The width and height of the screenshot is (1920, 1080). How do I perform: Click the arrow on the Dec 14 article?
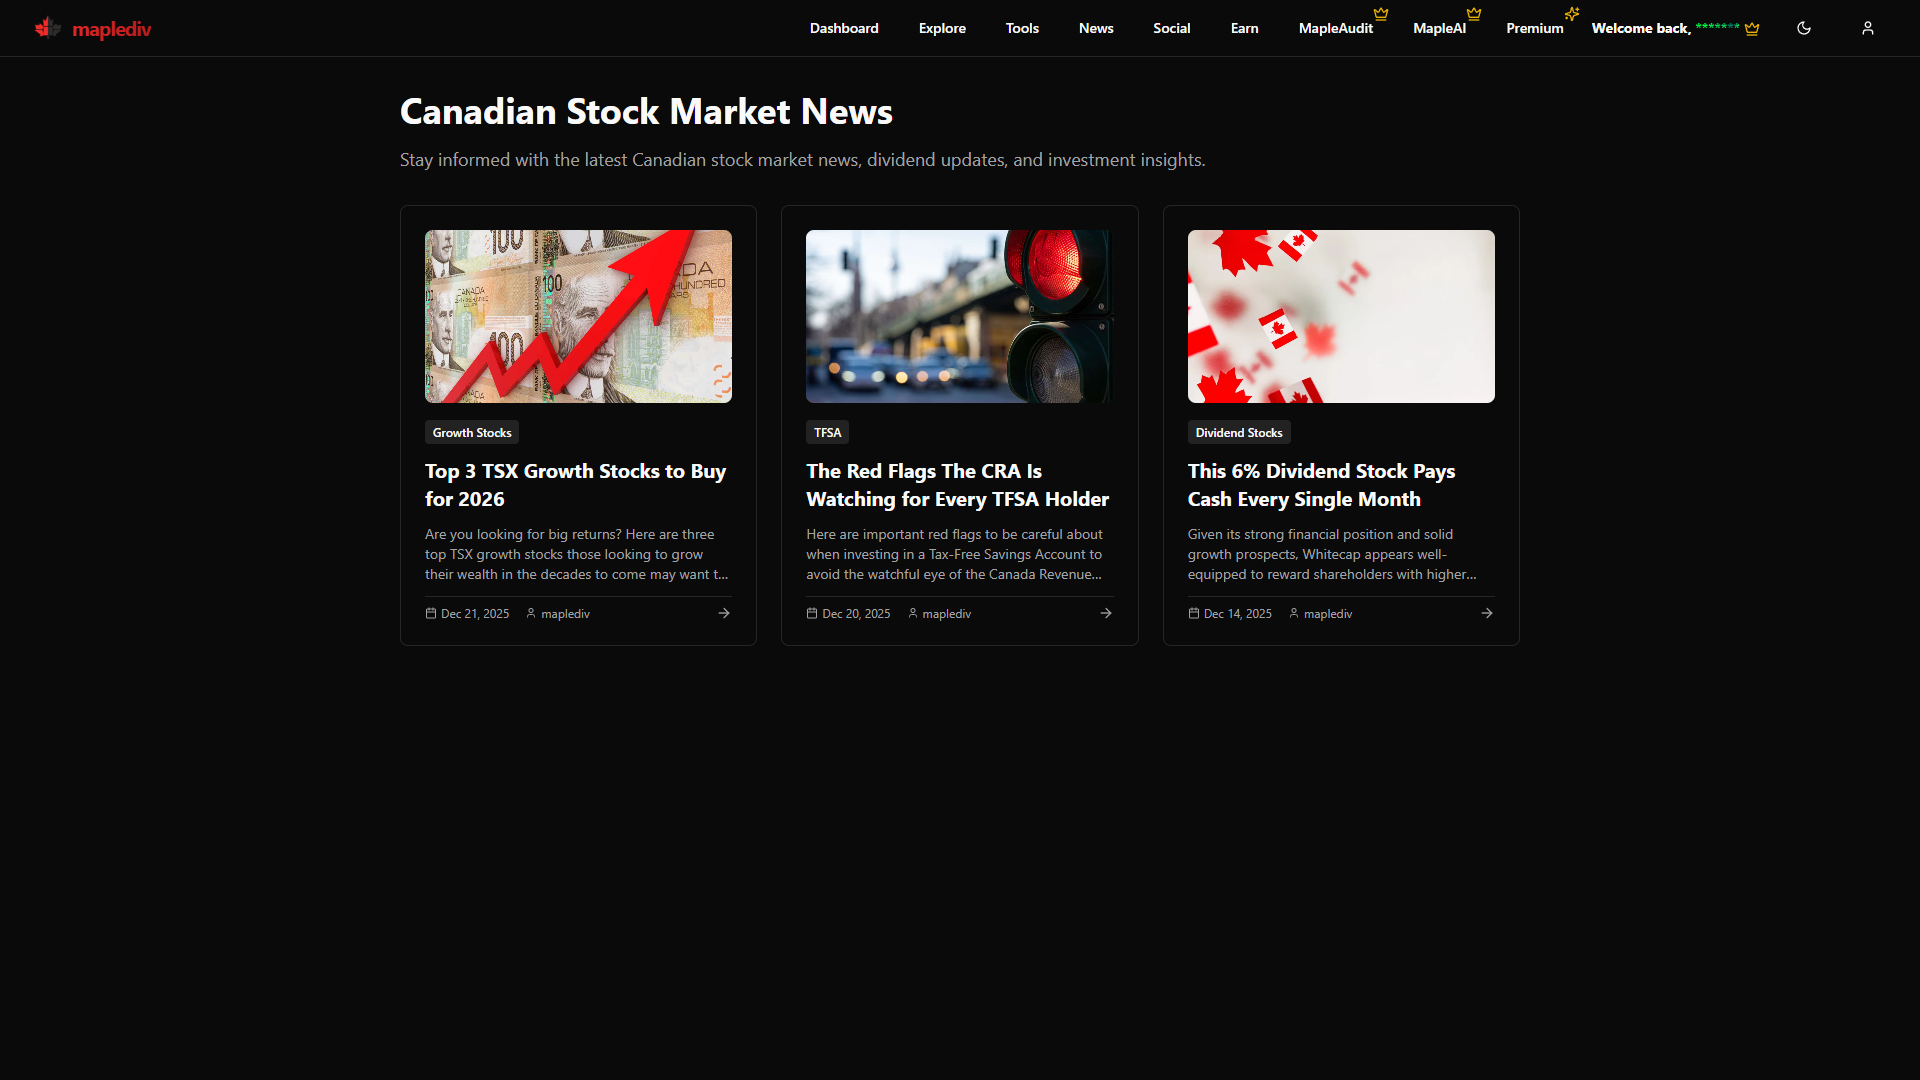pyautogui.click(x=1487, y=613)
